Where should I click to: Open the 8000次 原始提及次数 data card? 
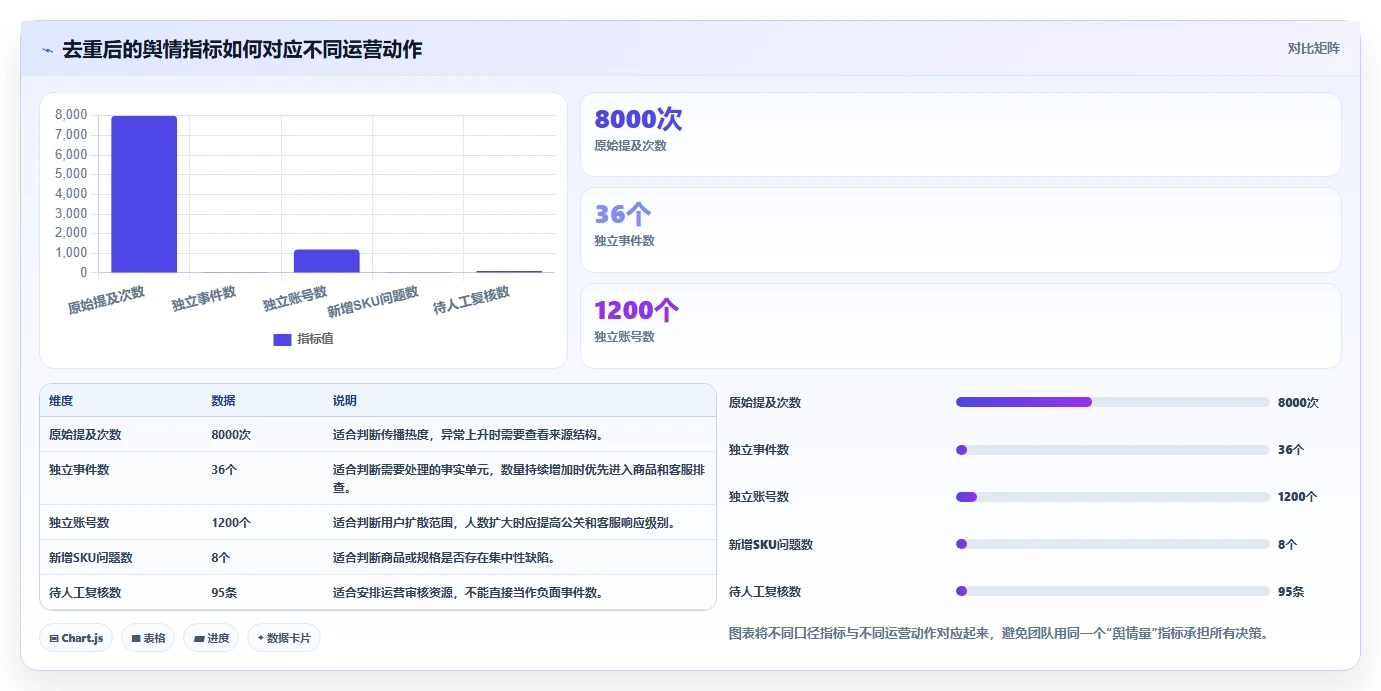960,135
